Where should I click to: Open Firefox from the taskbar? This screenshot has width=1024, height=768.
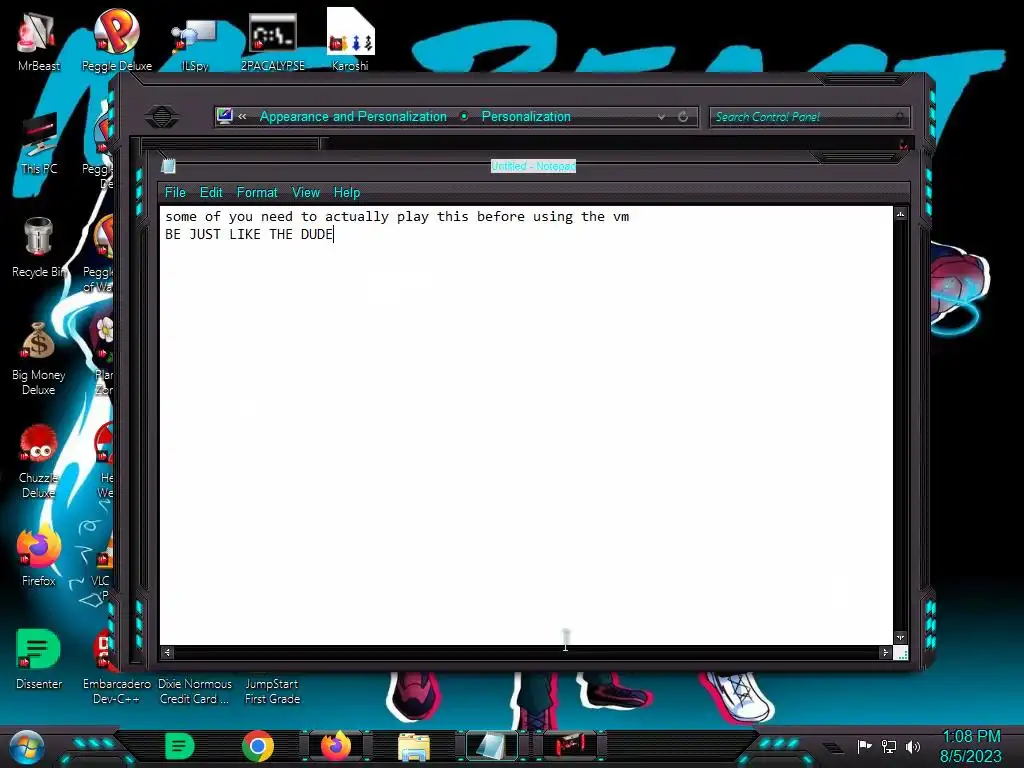(336, 746)
